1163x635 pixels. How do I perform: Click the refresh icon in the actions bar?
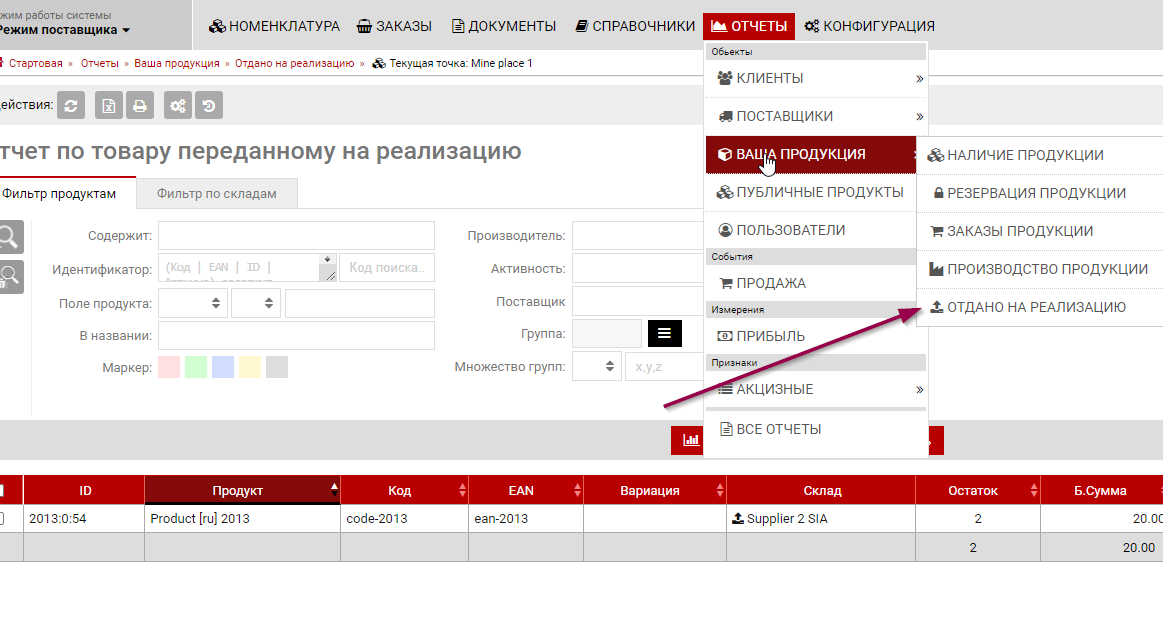pyautogui.click(x=71, y=105)
